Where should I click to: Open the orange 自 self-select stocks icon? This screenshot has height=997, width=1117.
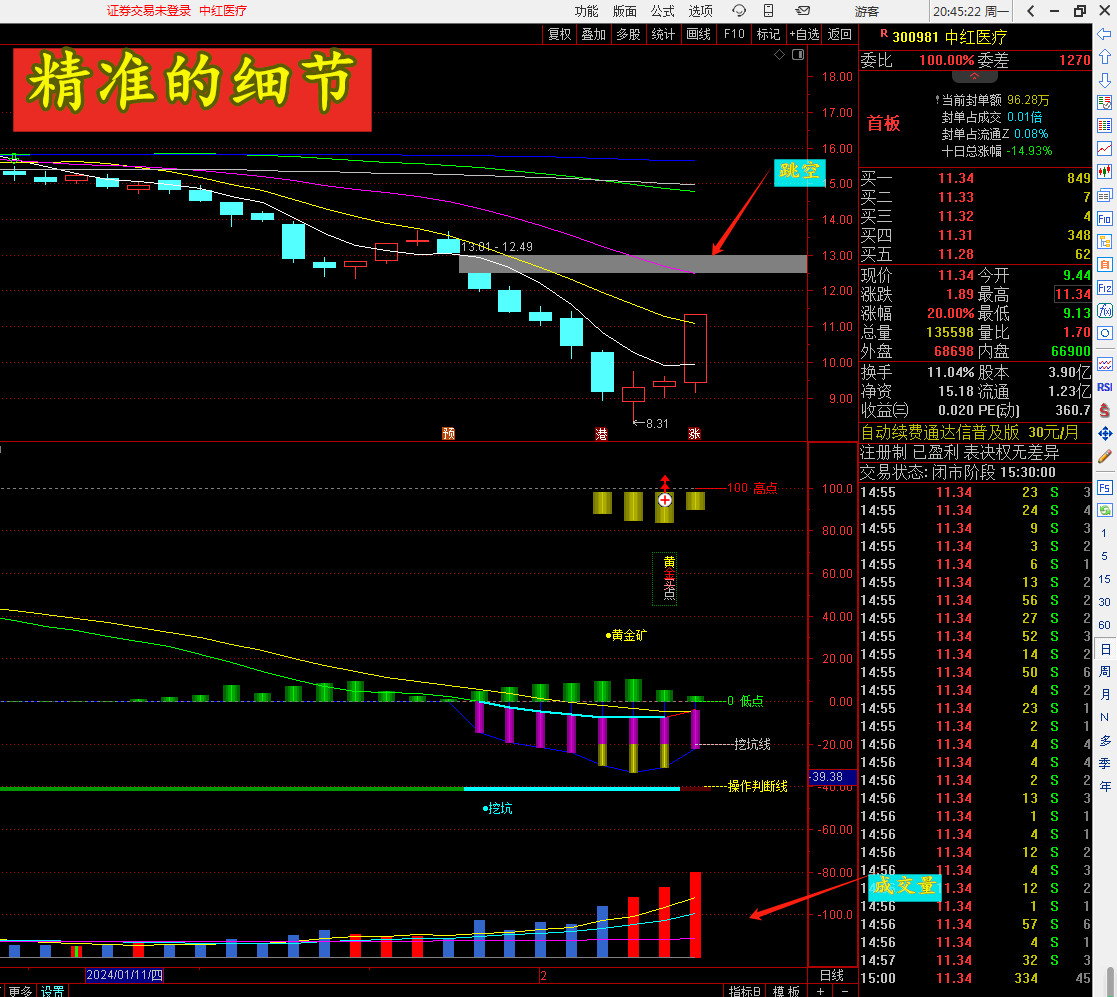pos(1104,265)
